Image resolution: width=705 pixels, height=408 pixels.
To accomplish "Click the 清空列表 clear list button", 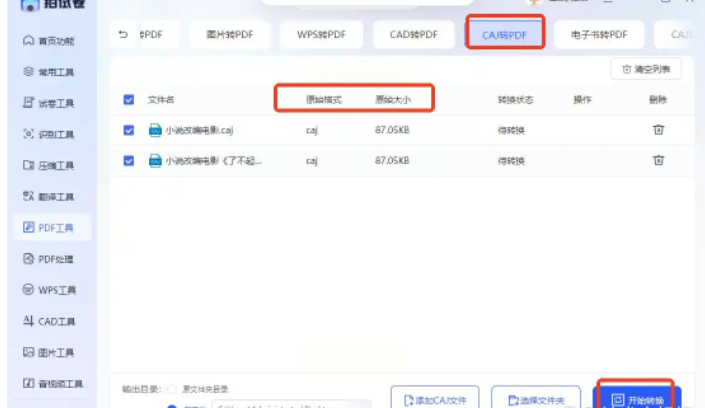I will [x=646, y=69].
